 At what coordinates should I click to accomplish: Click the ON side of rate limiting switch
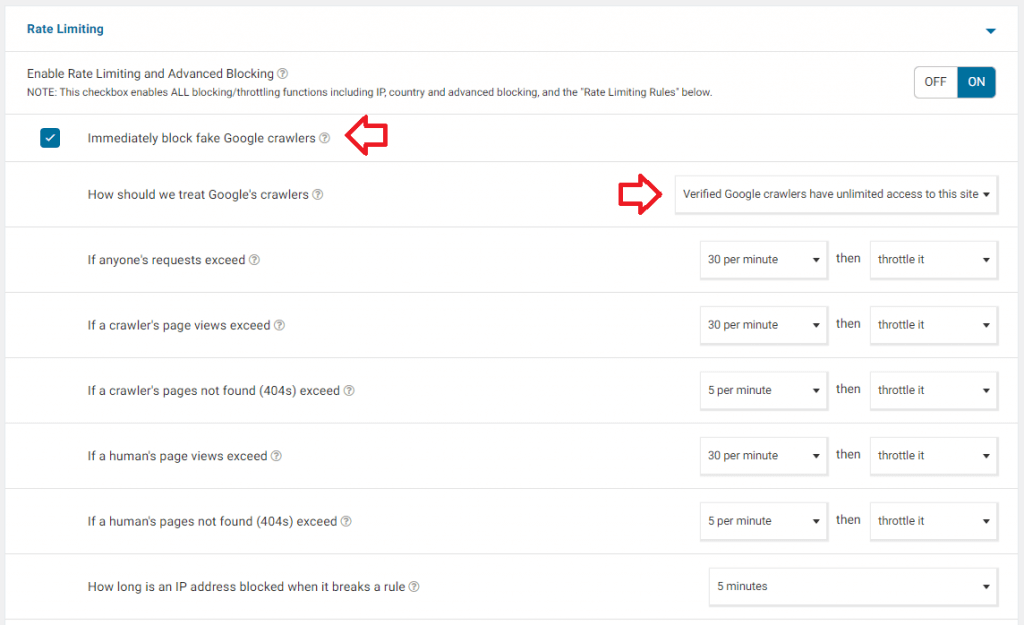point(976,82)
